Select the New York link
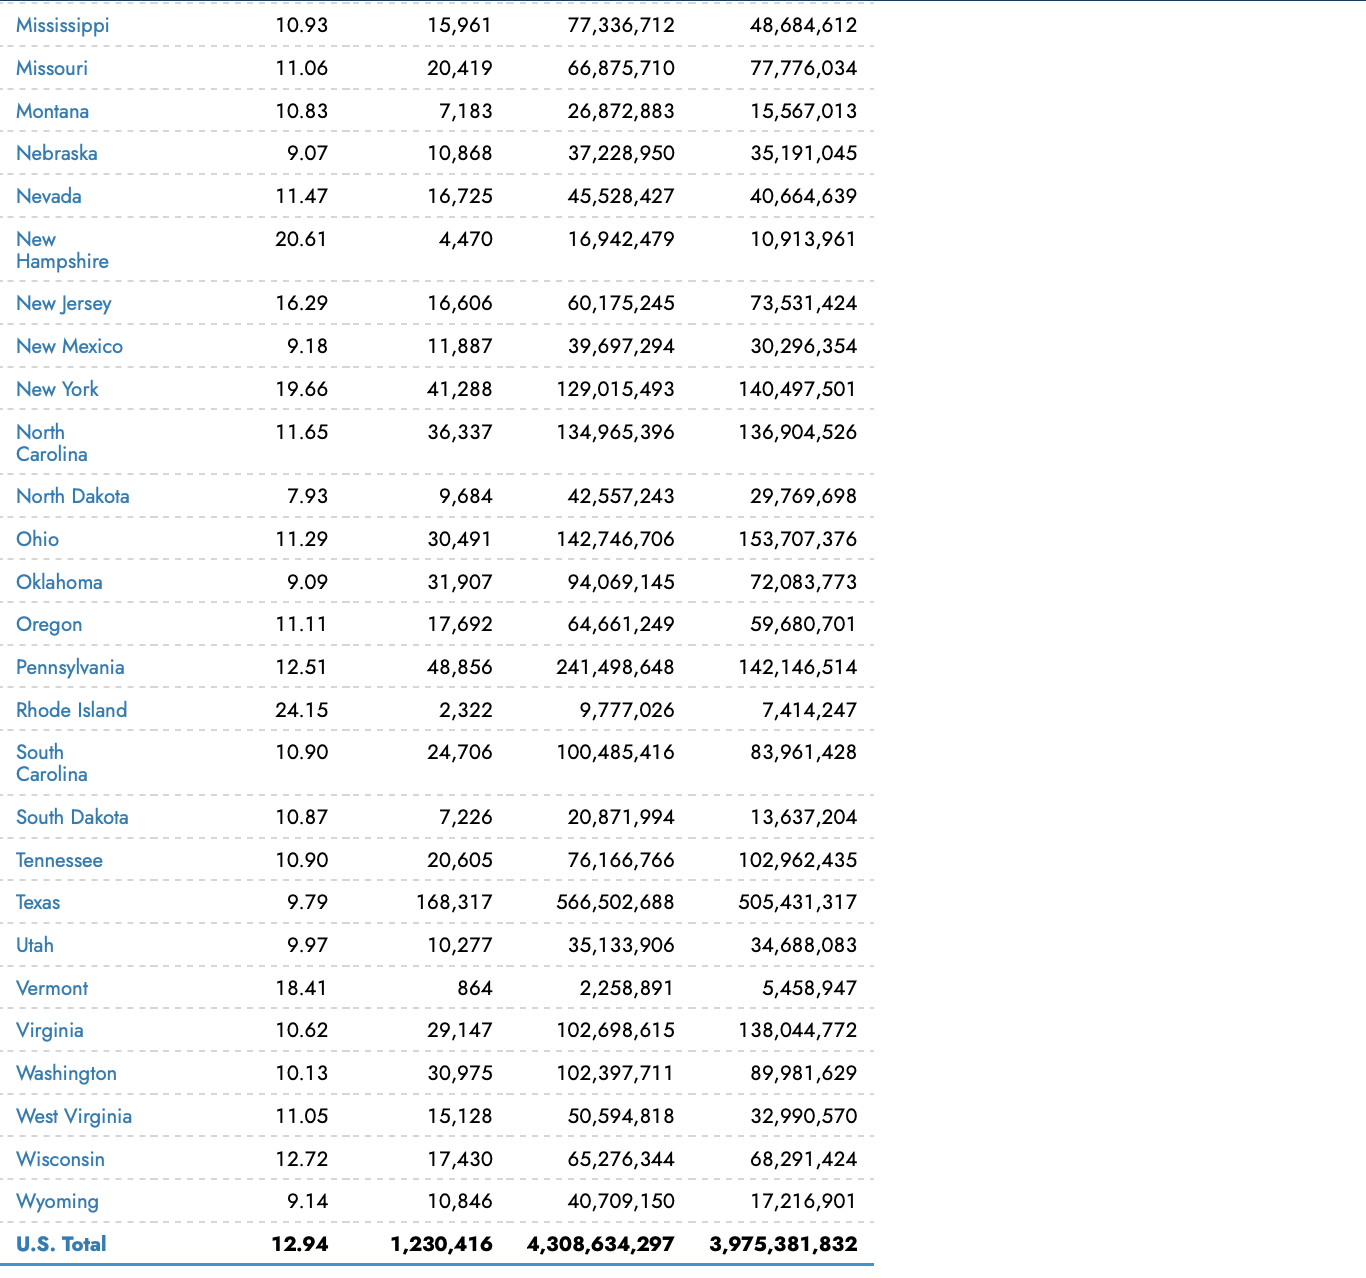 [x=57, y=389]
